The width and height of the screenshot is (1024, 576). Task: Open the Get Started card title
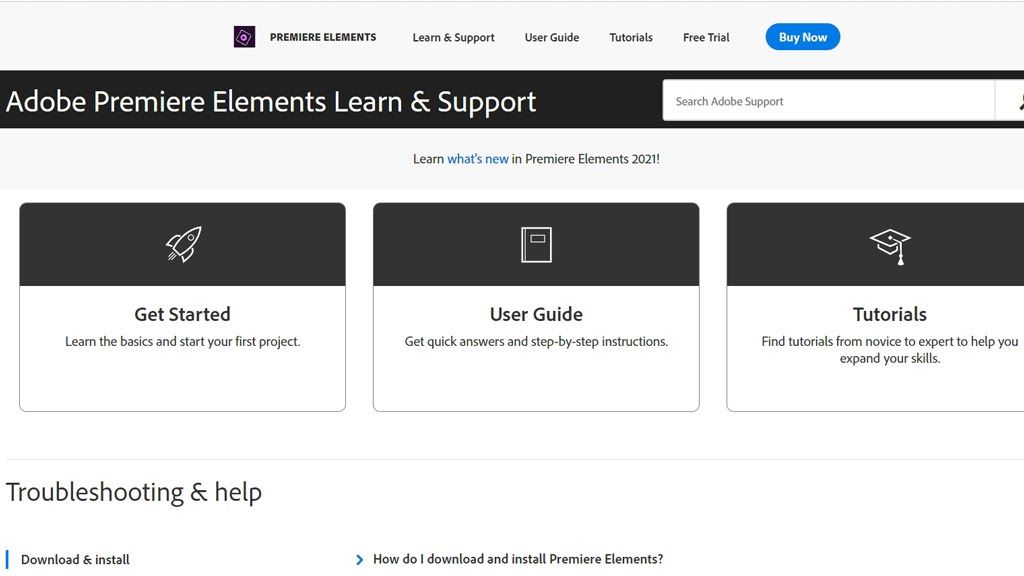click(182, 314)
